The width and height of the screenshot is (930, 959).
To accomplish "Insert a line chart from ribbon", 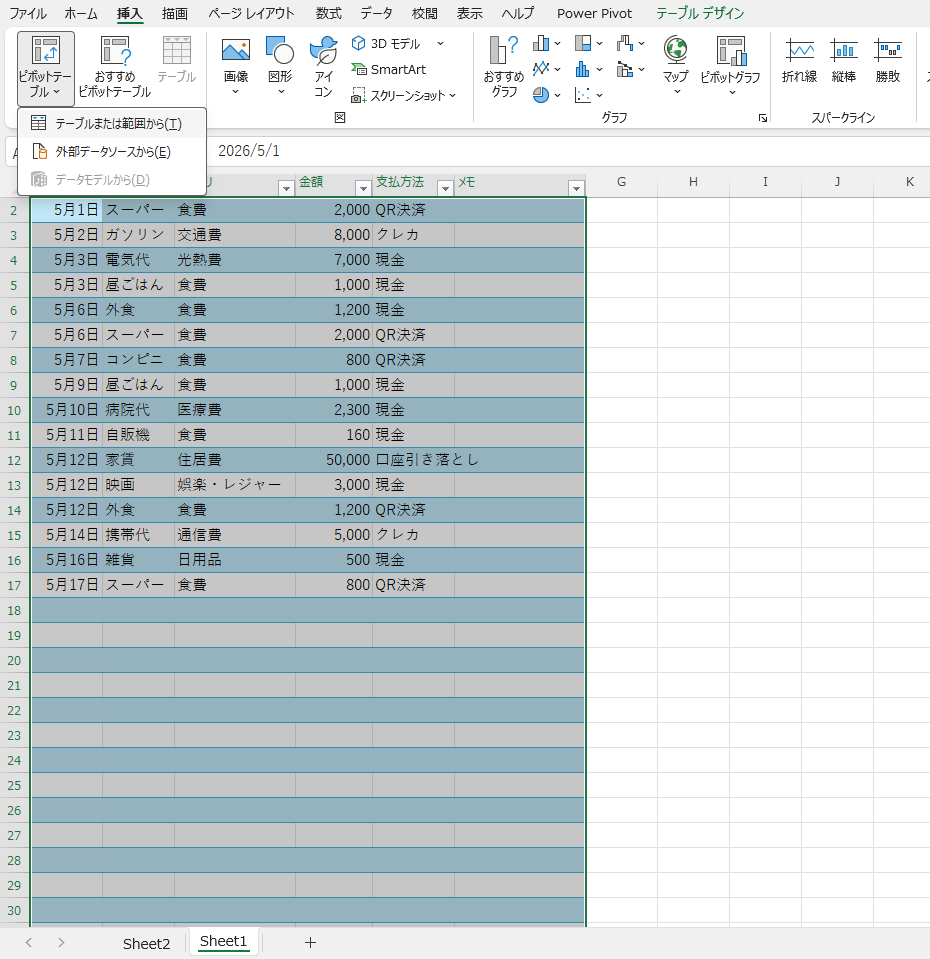I will [x=541, y=69].
